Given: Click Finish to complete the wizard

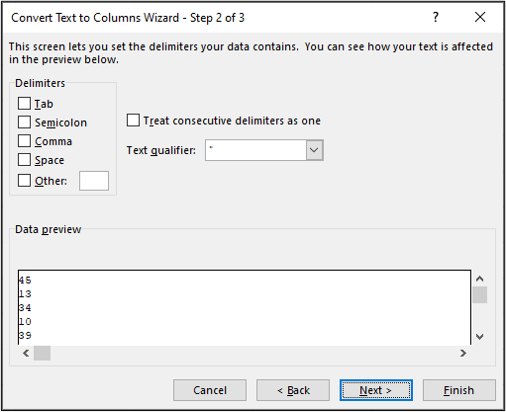Looking at the screenshot, I should pyautogui.click(x=459, y=390).
